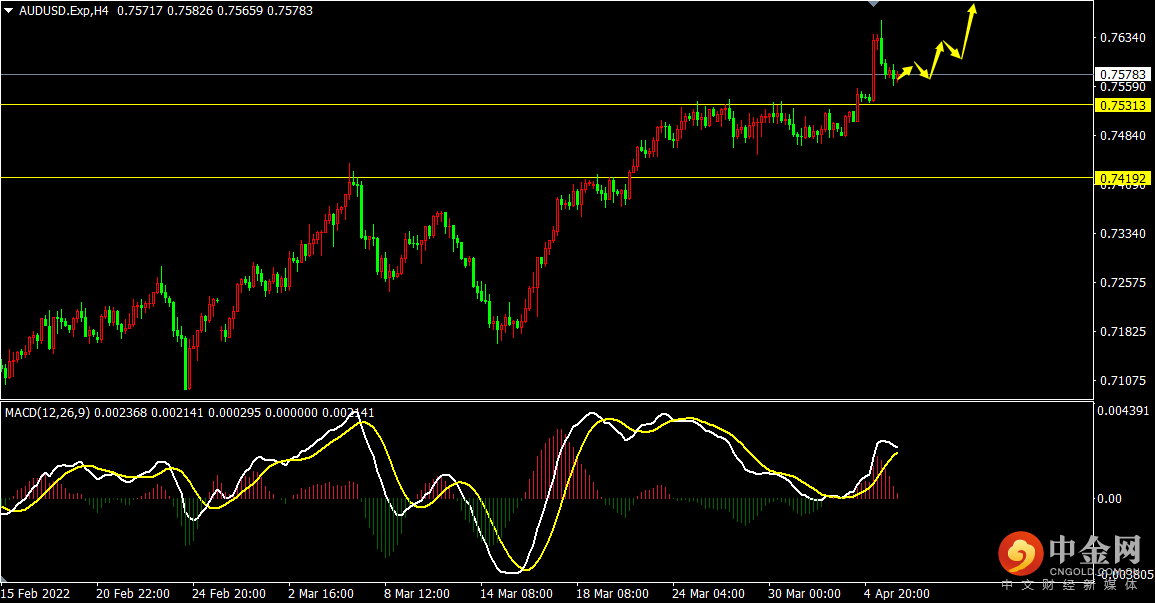Click the 15 Feb 2022 date label

point(35,593)
